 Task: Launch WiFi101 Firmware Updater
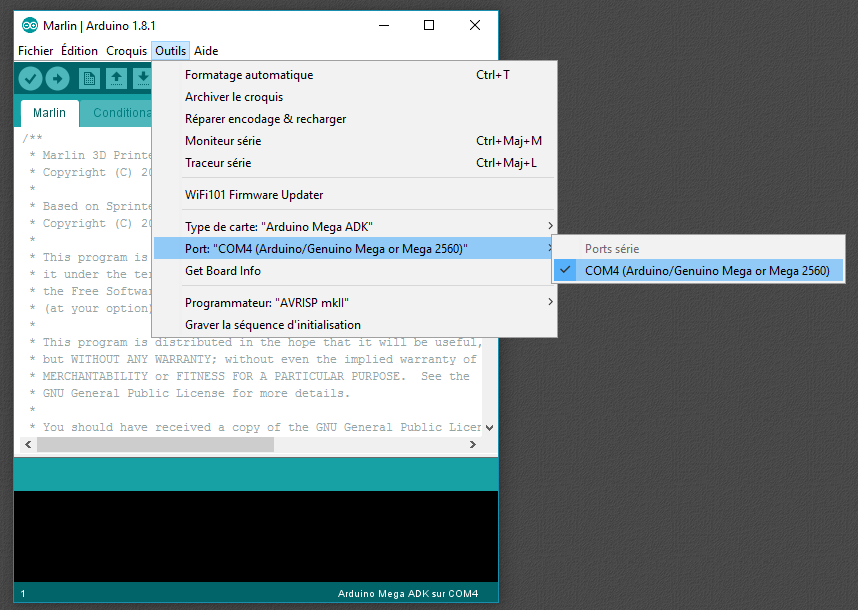(x=254, y=195)
